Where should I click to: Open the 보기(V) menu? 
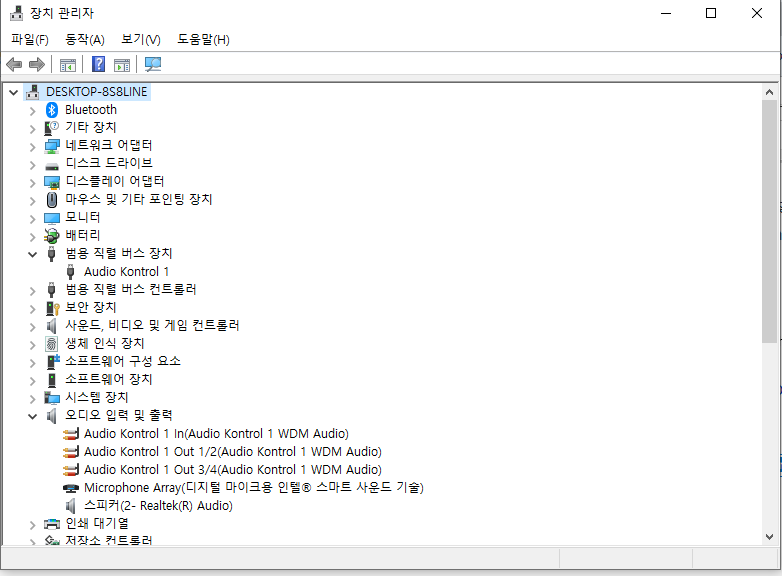(x=141, y=39)
